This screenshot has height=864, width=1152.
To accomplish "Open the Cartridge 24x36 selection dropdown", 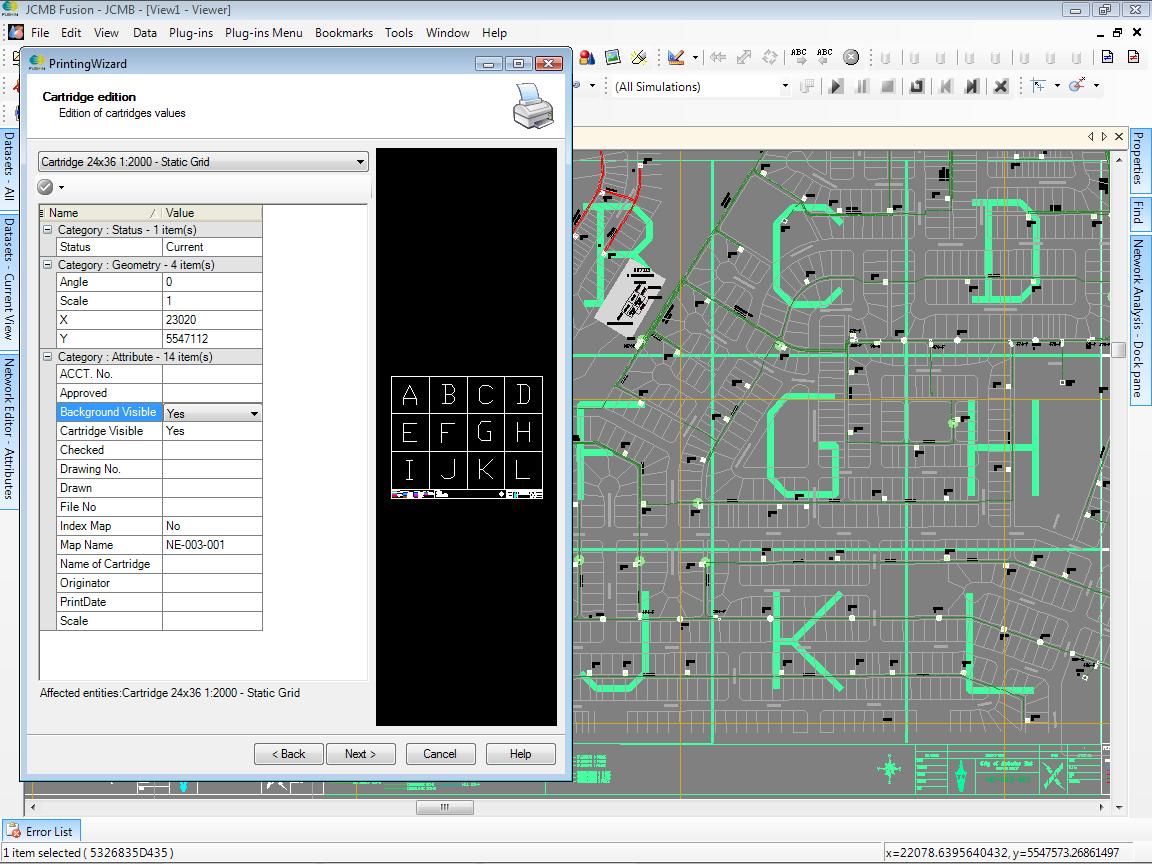I will (360, 162).
